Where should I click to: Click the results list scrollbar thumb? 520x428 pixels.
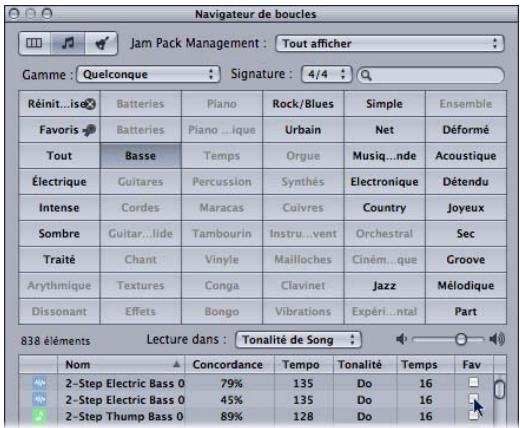click(499, 389)
